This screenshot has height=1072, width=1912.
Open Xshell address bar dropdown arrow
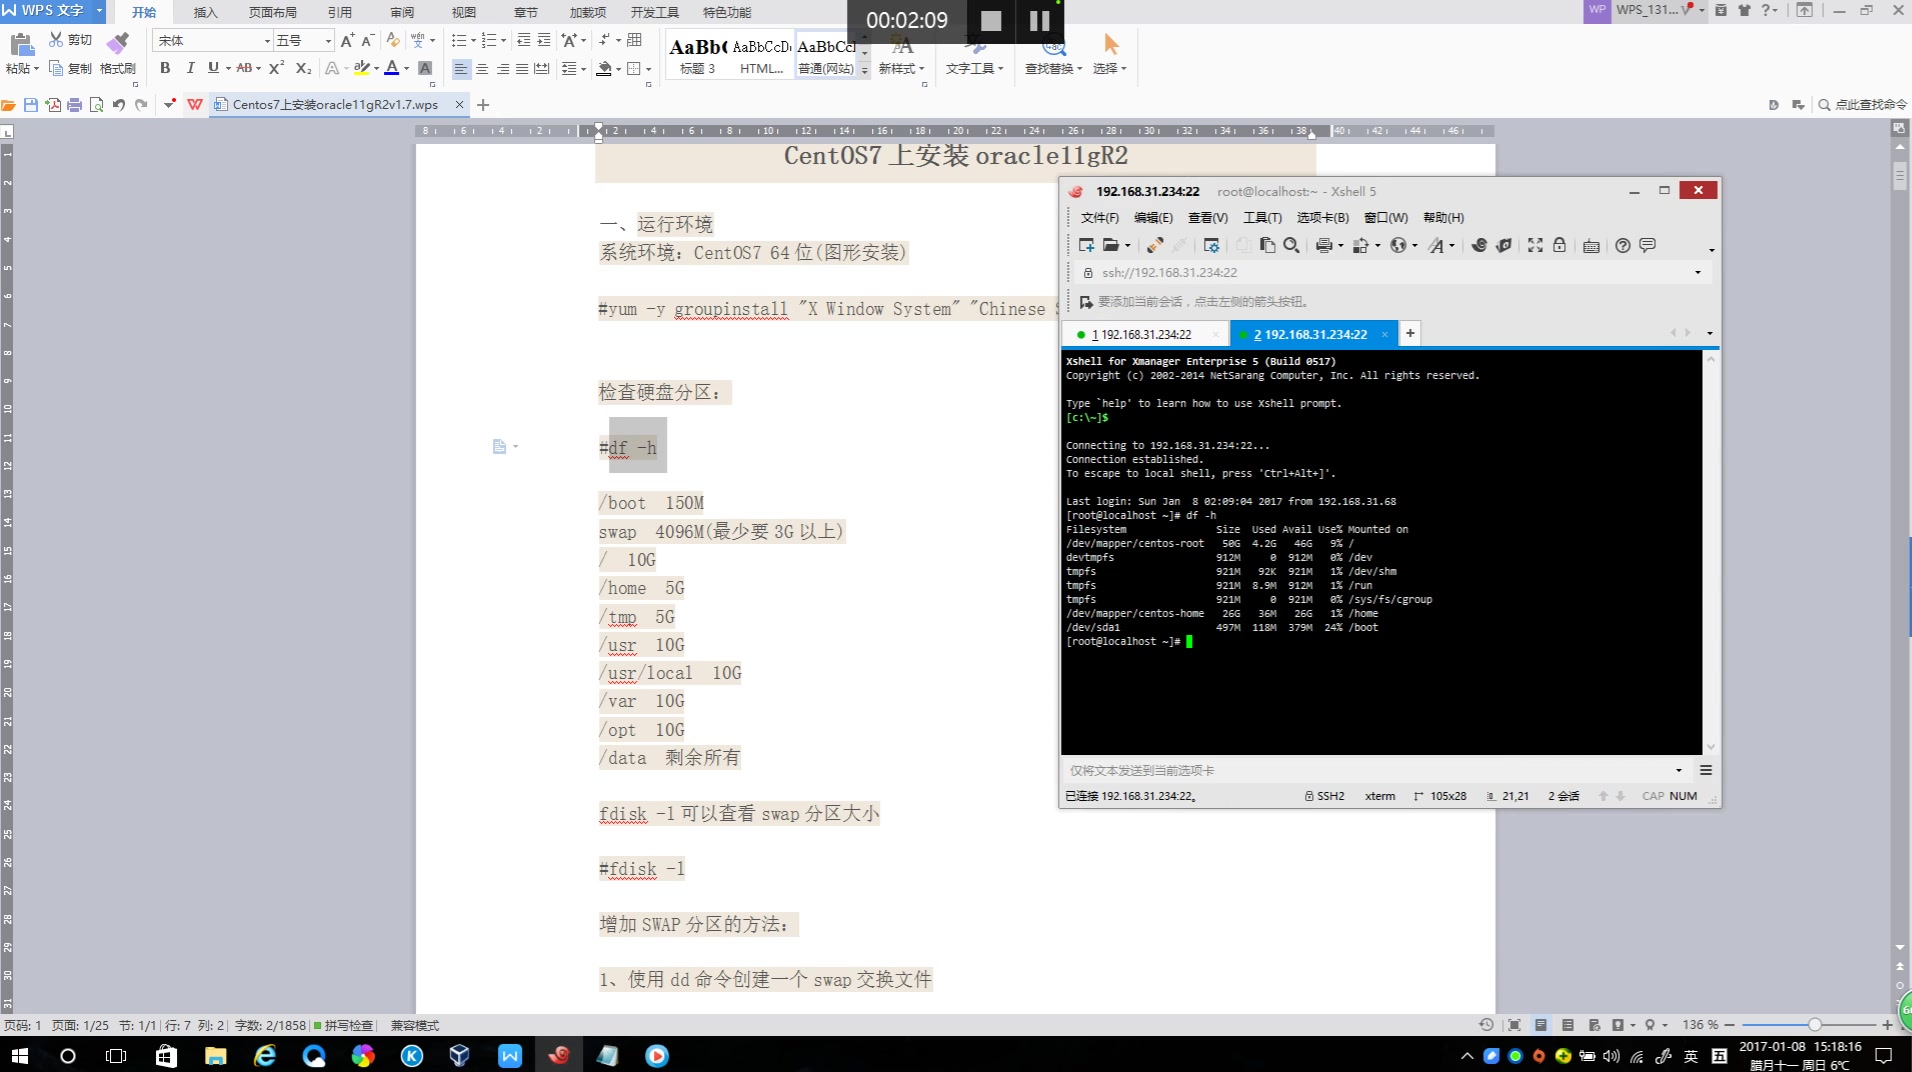pyautogui.click(x=1697, y=272)
